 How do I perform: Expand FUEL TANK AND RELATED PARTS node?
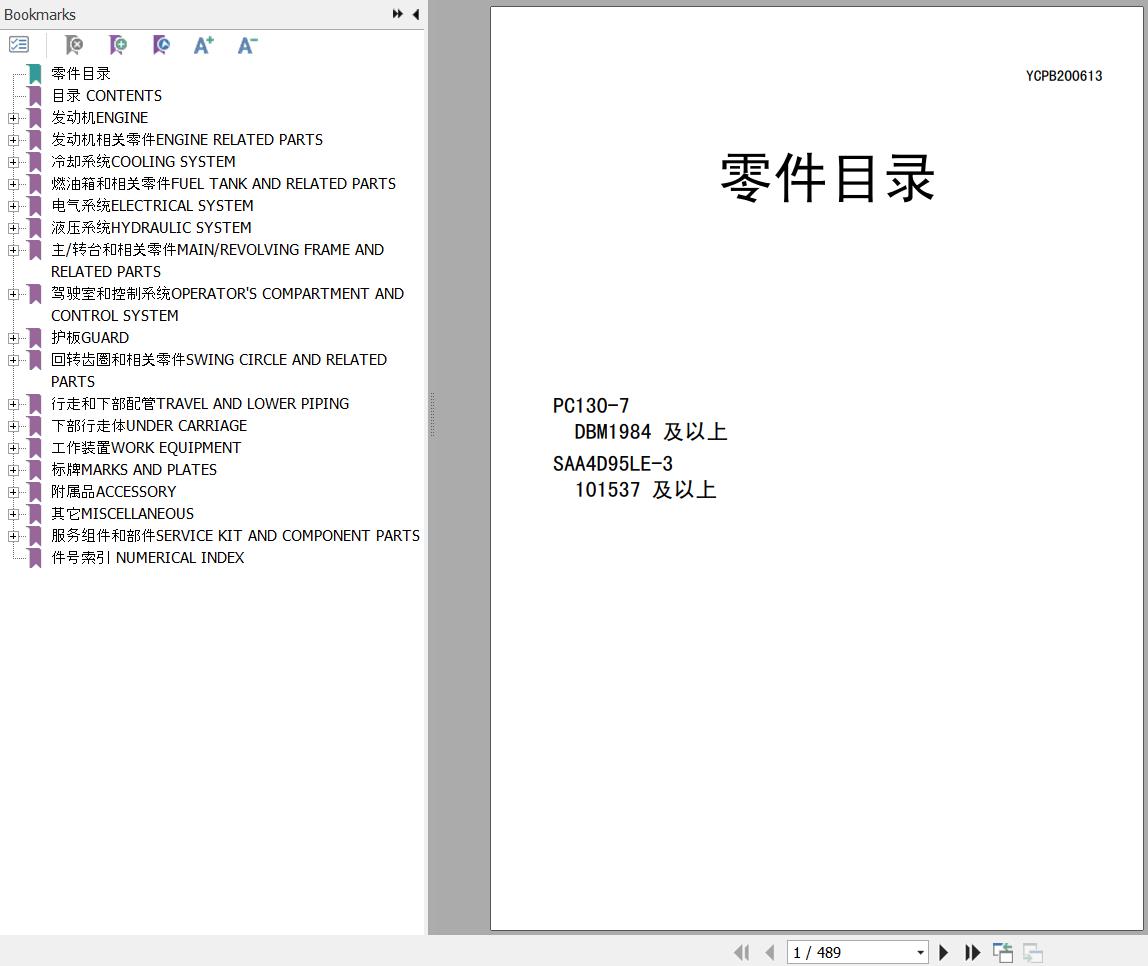coord(12,184)
